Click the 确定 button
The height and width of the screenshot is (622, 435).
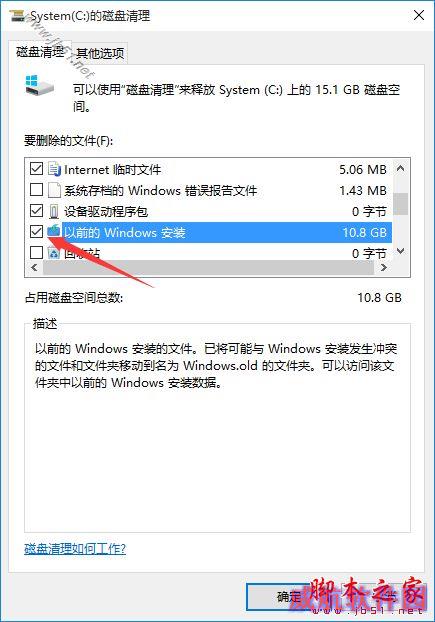tap(289, 596)
